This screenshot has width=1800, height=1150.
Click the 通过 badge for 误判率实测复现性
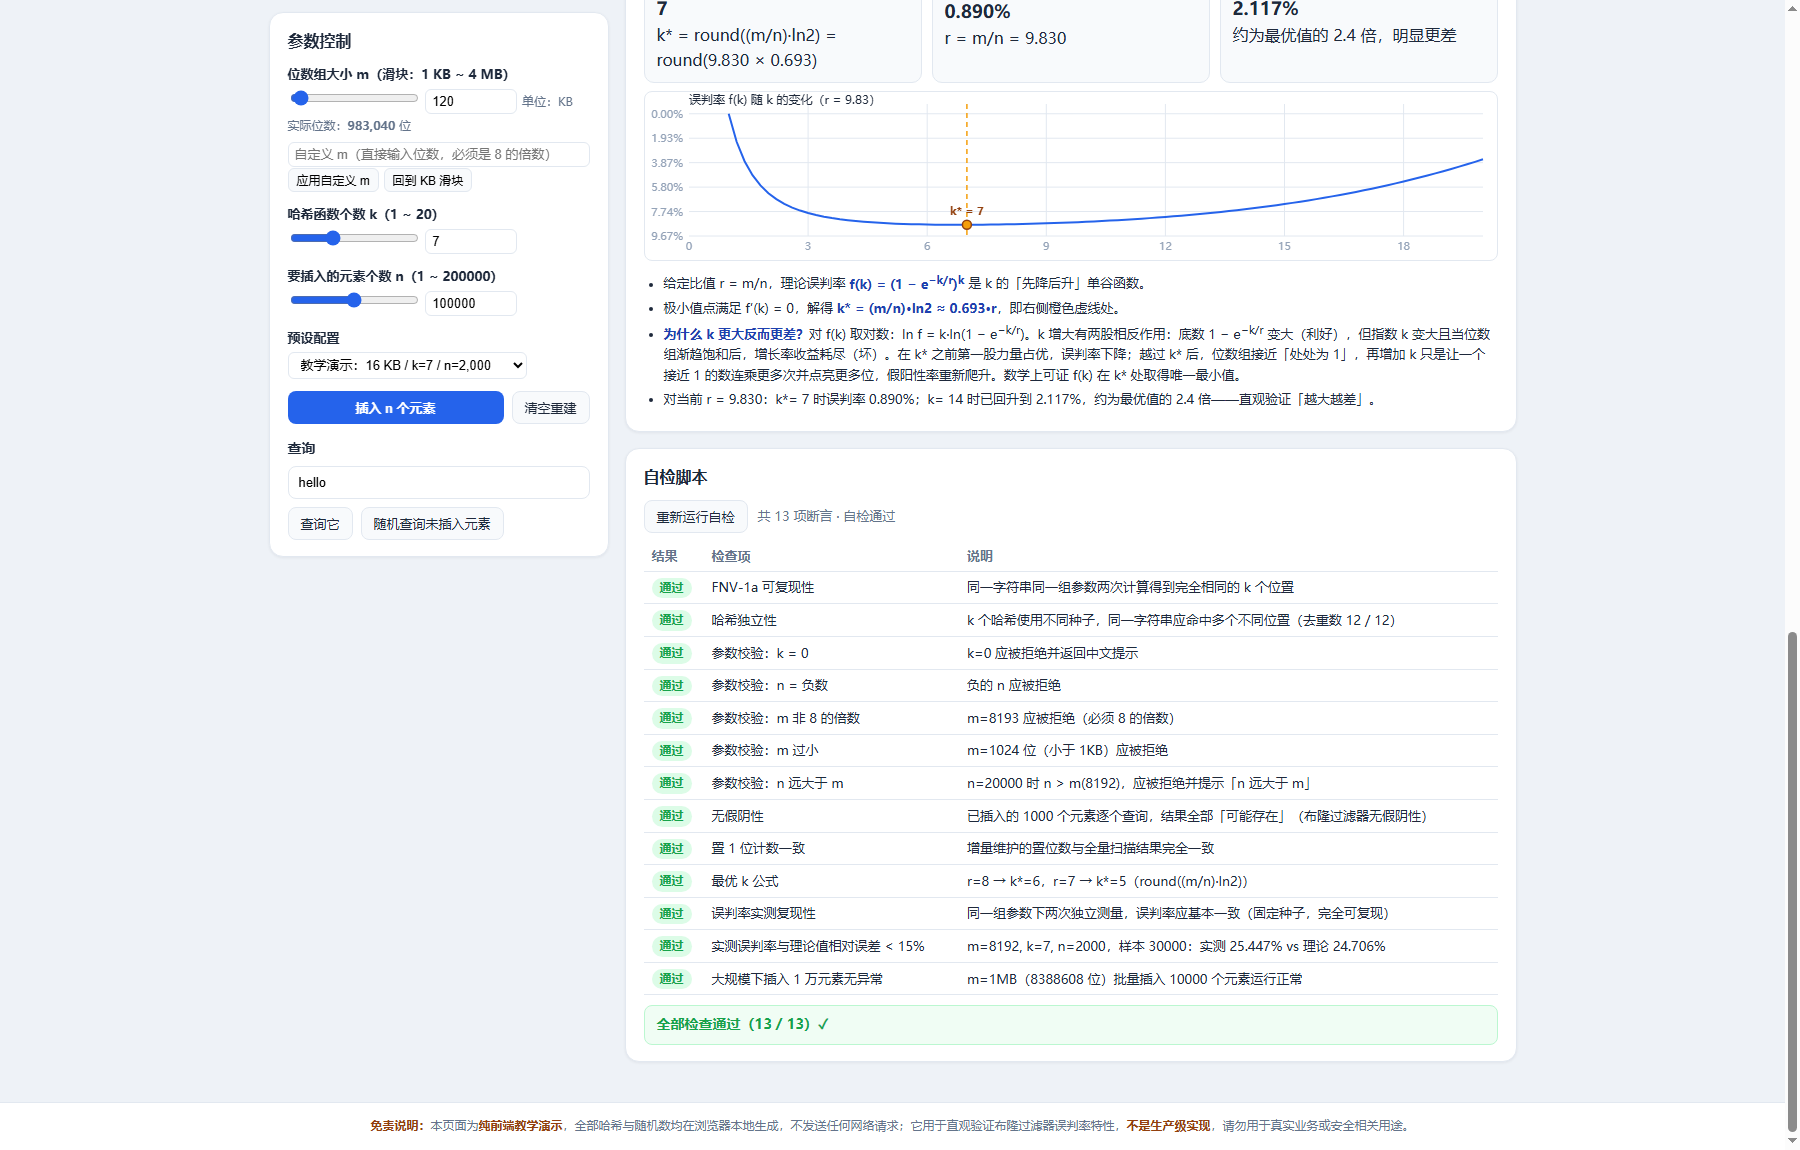point(672,914)
